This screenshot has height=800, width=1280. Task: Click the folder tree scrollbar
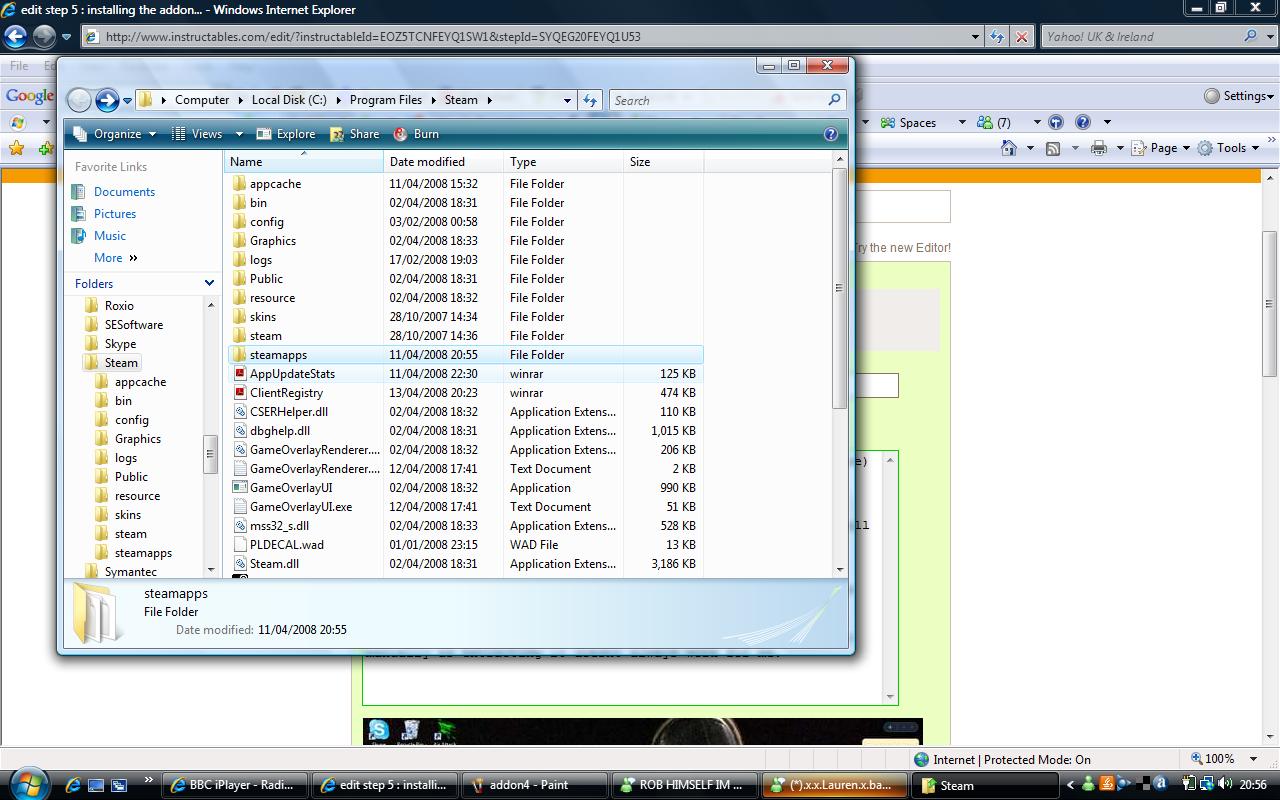[210, 454]
